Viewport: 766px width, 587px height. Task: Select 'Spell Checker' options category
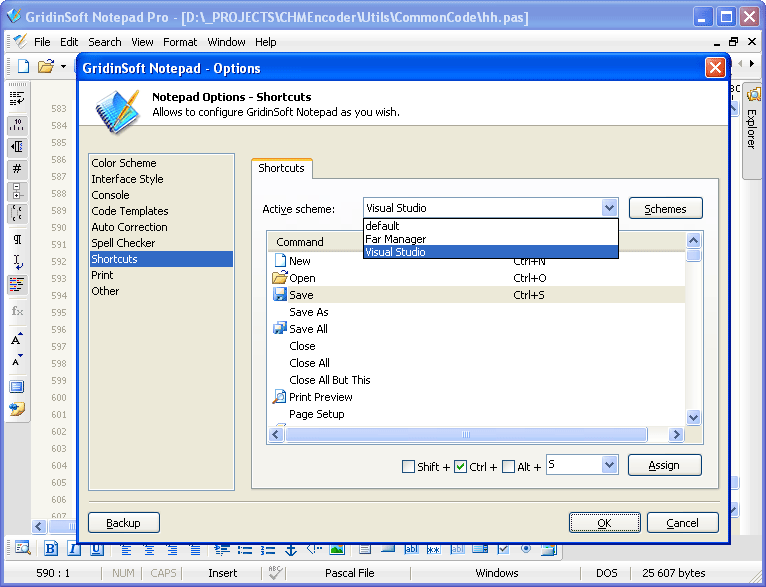[x=161, y=243]
